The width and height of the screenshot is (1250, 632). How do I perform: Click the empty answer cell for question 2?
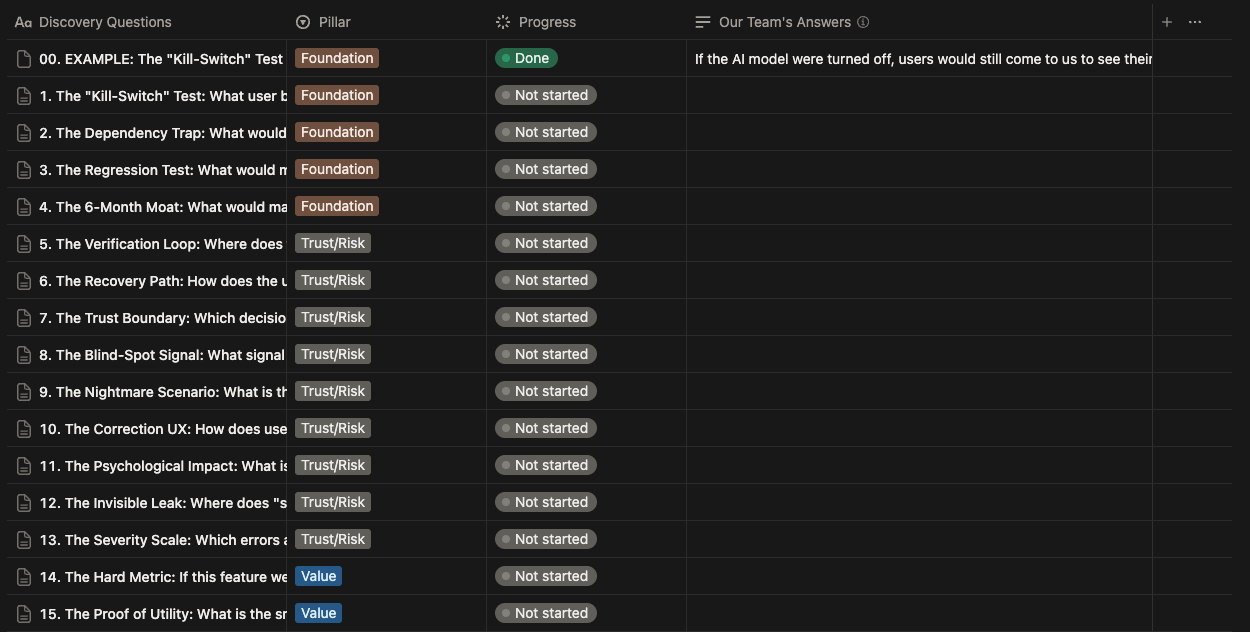pos(920,132)
